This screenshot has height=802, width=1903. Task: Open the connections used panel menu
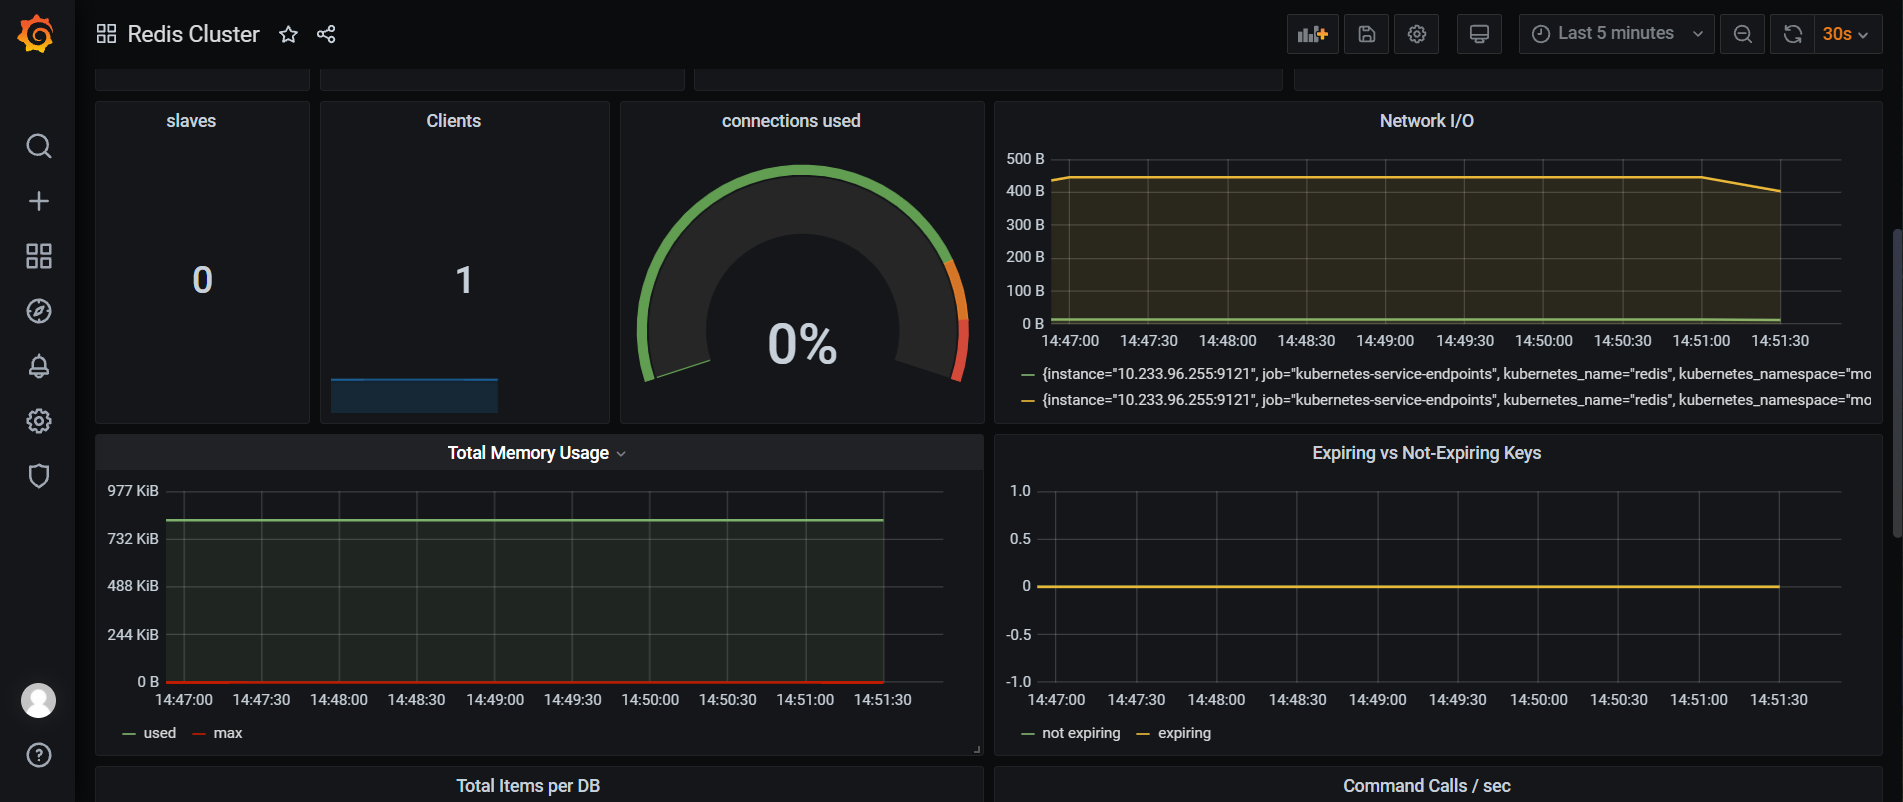[791, 121]
